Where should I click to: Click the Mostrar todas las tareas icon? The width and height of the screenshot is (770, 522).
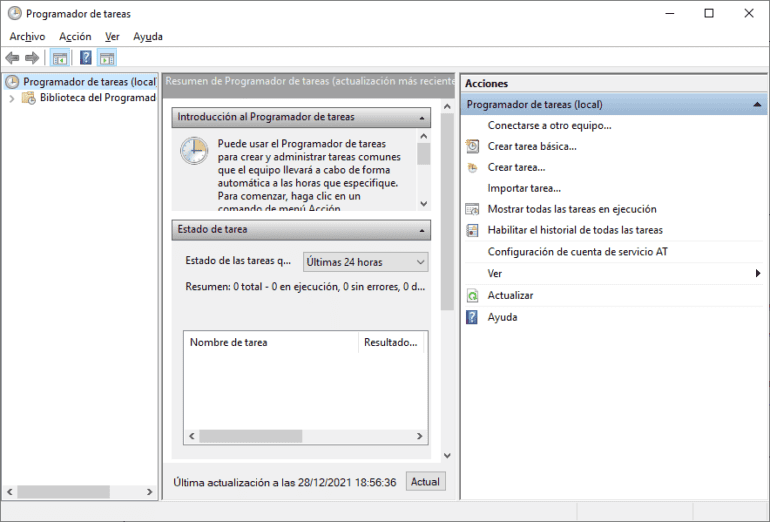tap(472, 209)
